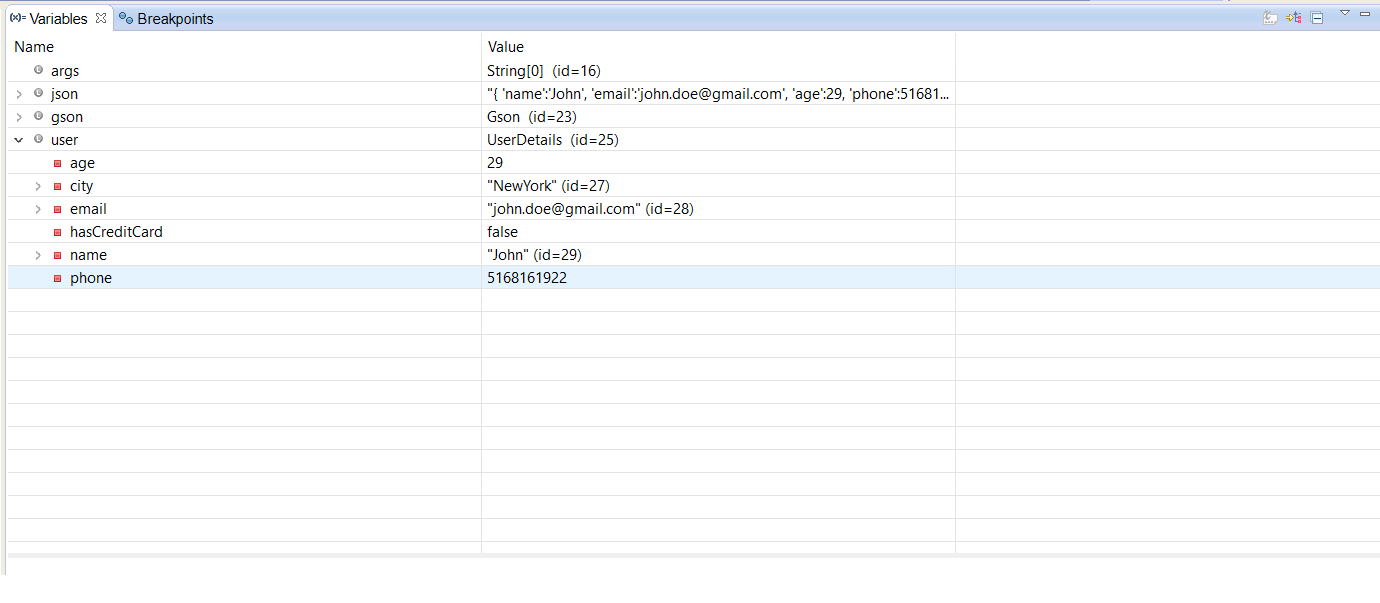Click the red field icon beside phone
Screen dimensions: 1380x603
[56, 277]
